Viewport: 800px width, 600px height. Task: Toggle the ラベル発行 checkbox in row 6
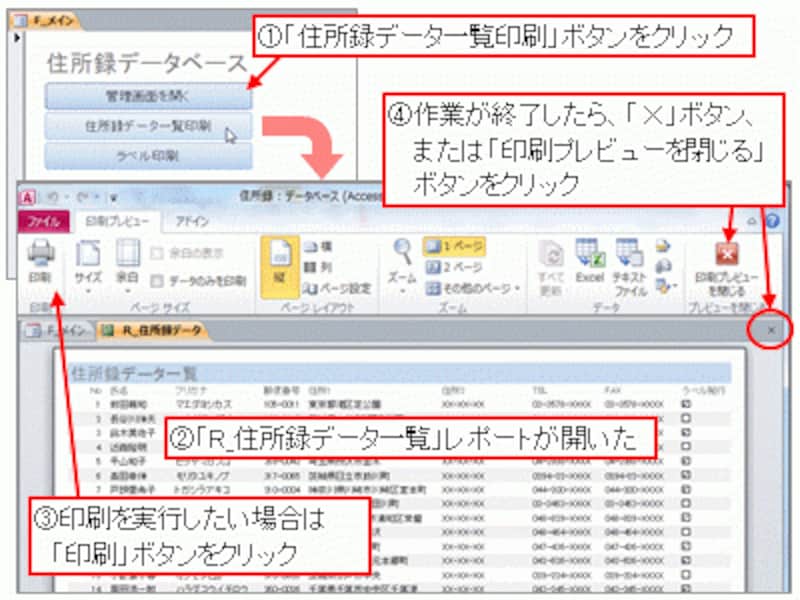tap(686, 475)
